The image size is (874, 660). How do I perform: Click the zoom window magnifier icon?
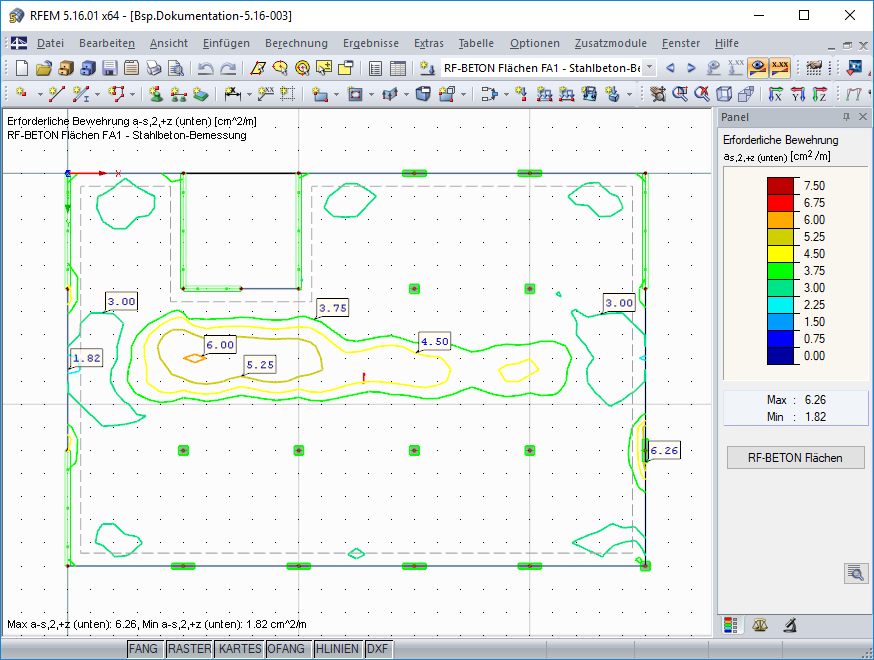click(x=679, y=94)
